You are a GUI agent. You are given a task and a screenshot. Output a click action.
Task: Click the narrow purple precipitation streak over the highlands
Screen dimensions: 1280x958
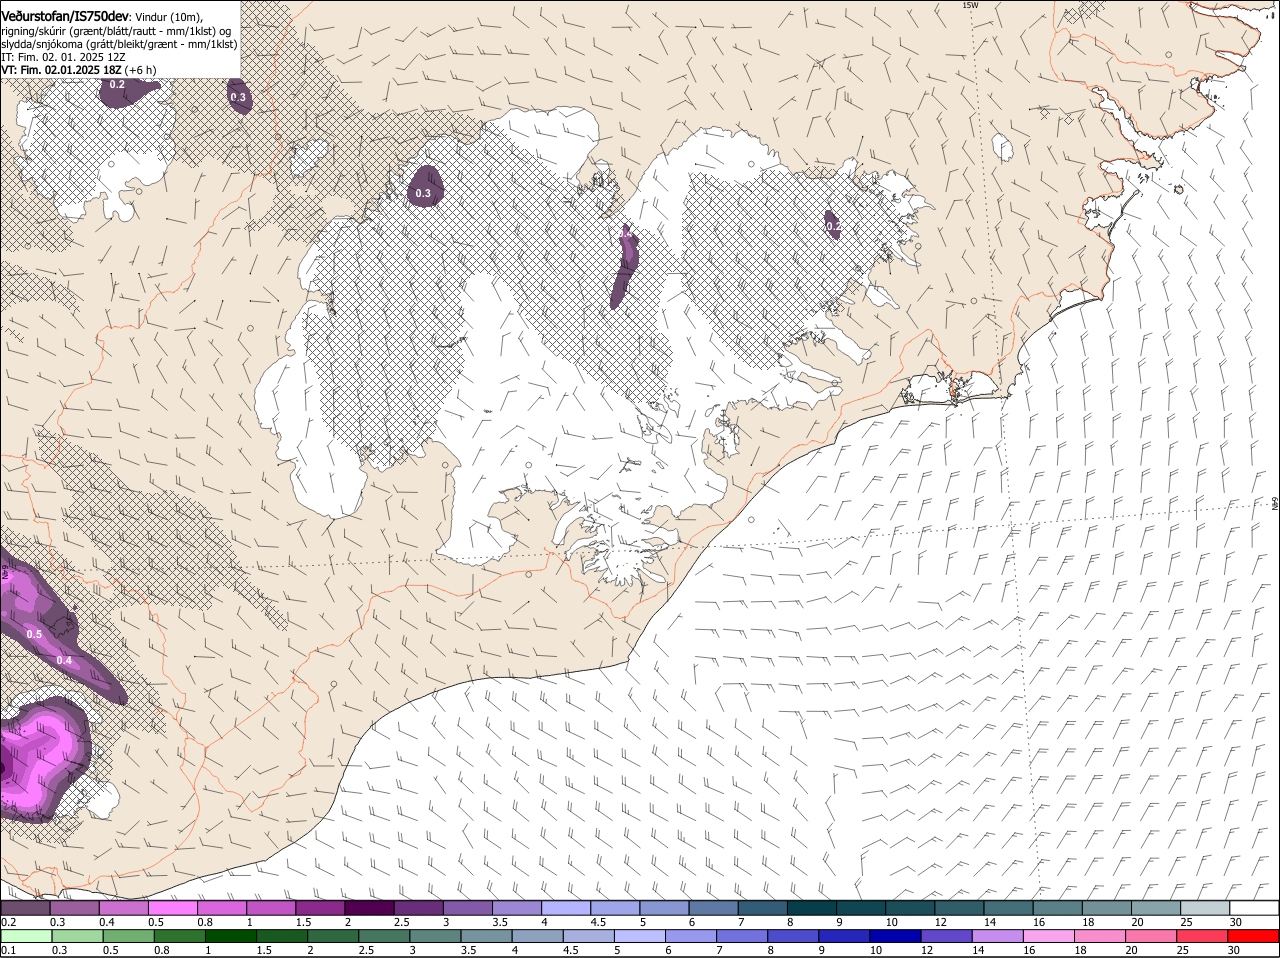(x=625, y=266)
